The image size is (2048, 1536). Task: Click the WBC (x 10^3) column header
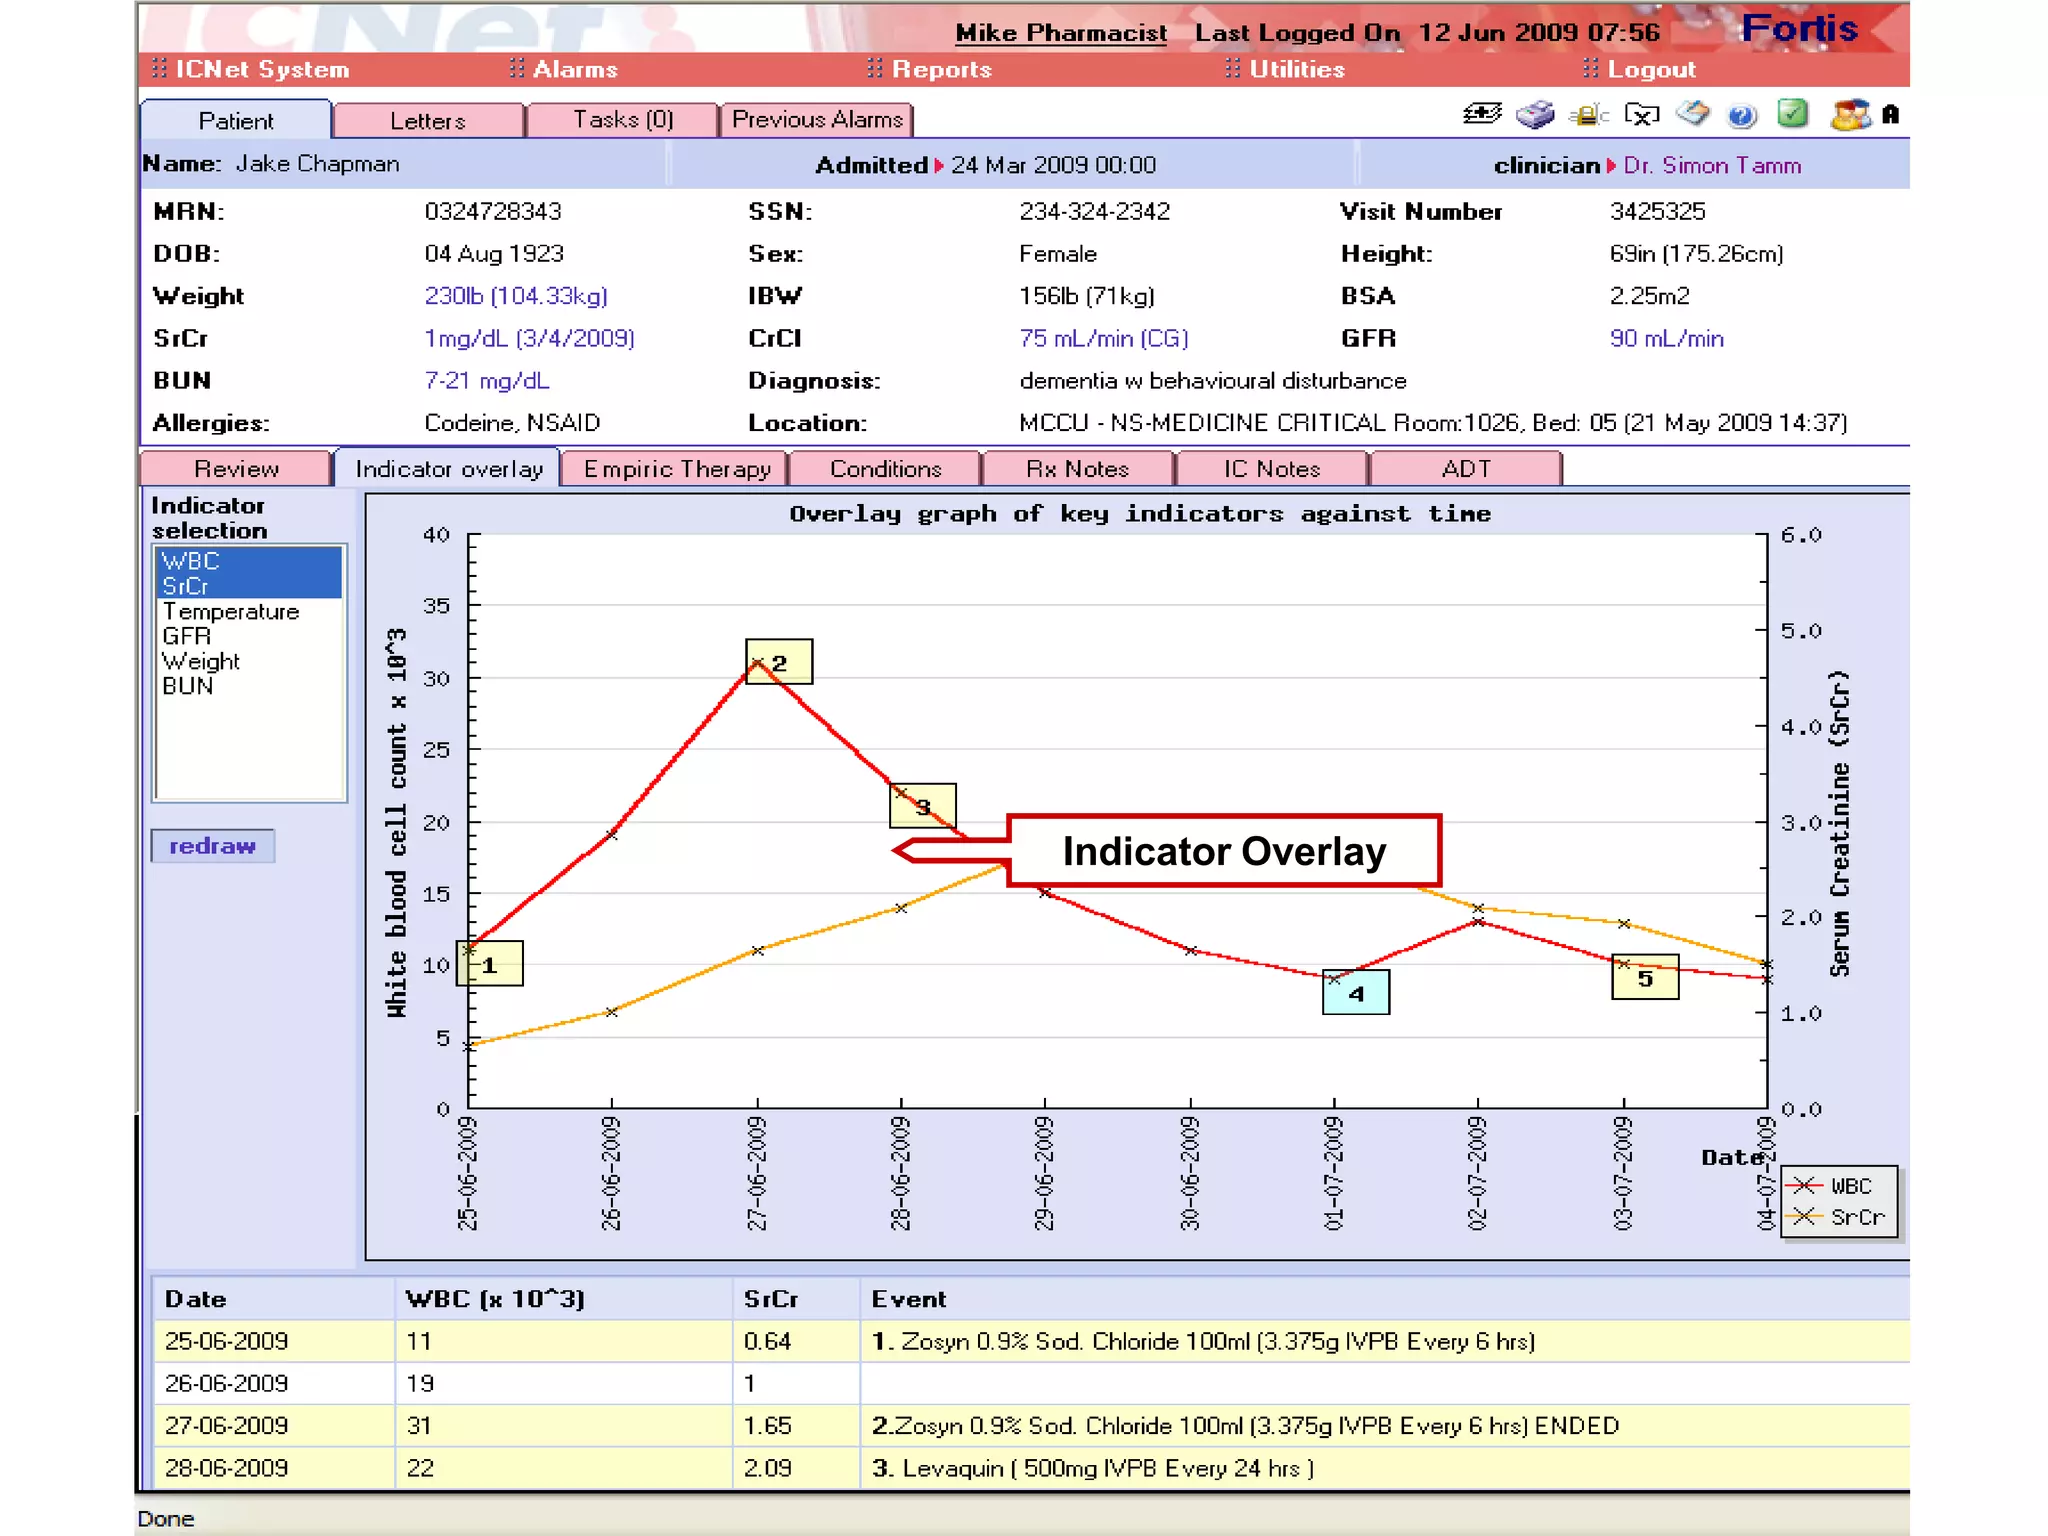point(564,1299)
